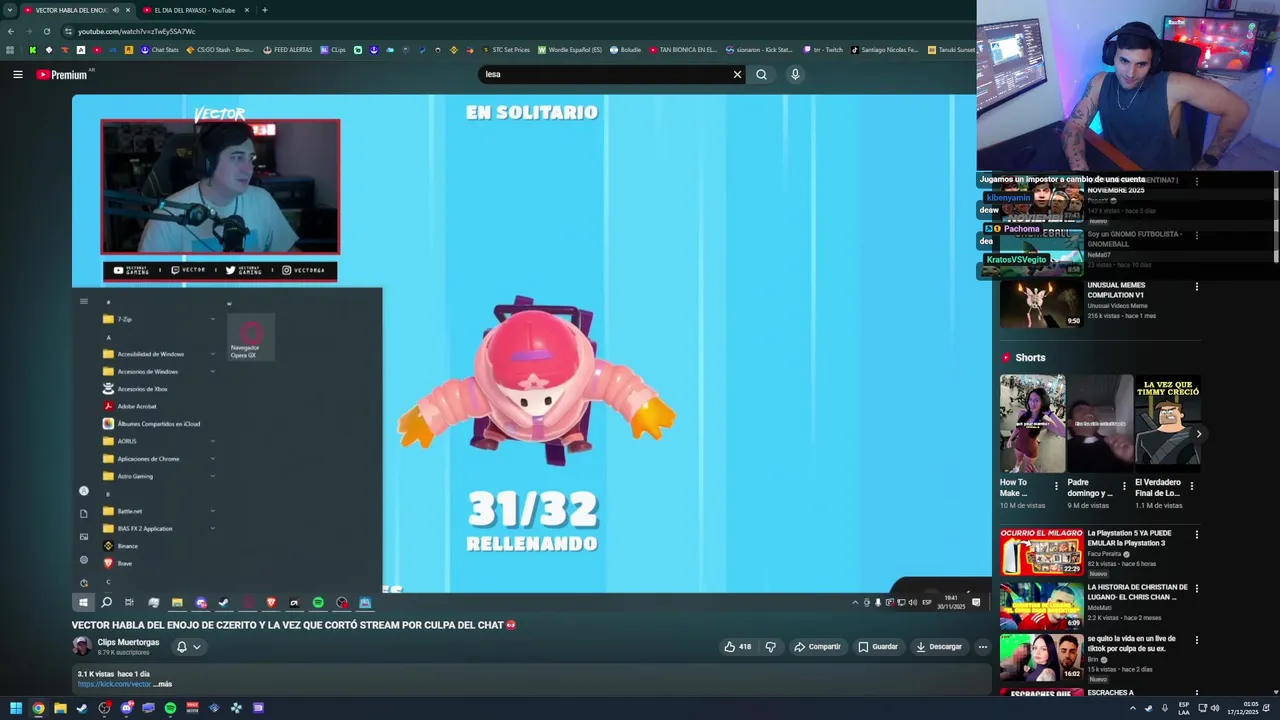The image size is (1280, 720).
Task: Open options for La Playstation 5 video
Action: click(x=1196, y=535)
